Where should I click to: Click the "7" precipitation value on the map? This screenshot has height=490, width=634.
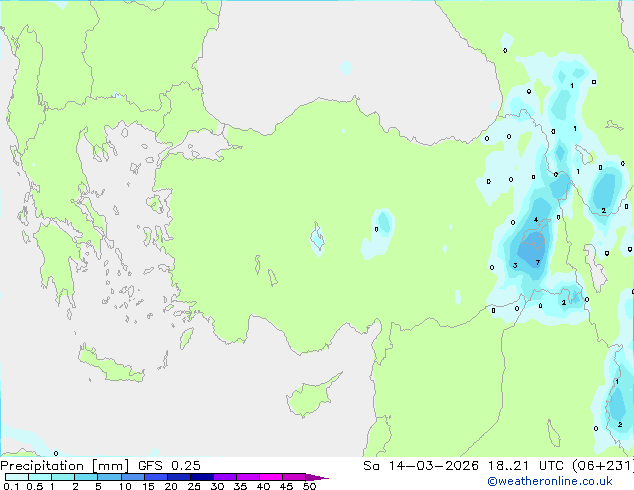(538, 262)
